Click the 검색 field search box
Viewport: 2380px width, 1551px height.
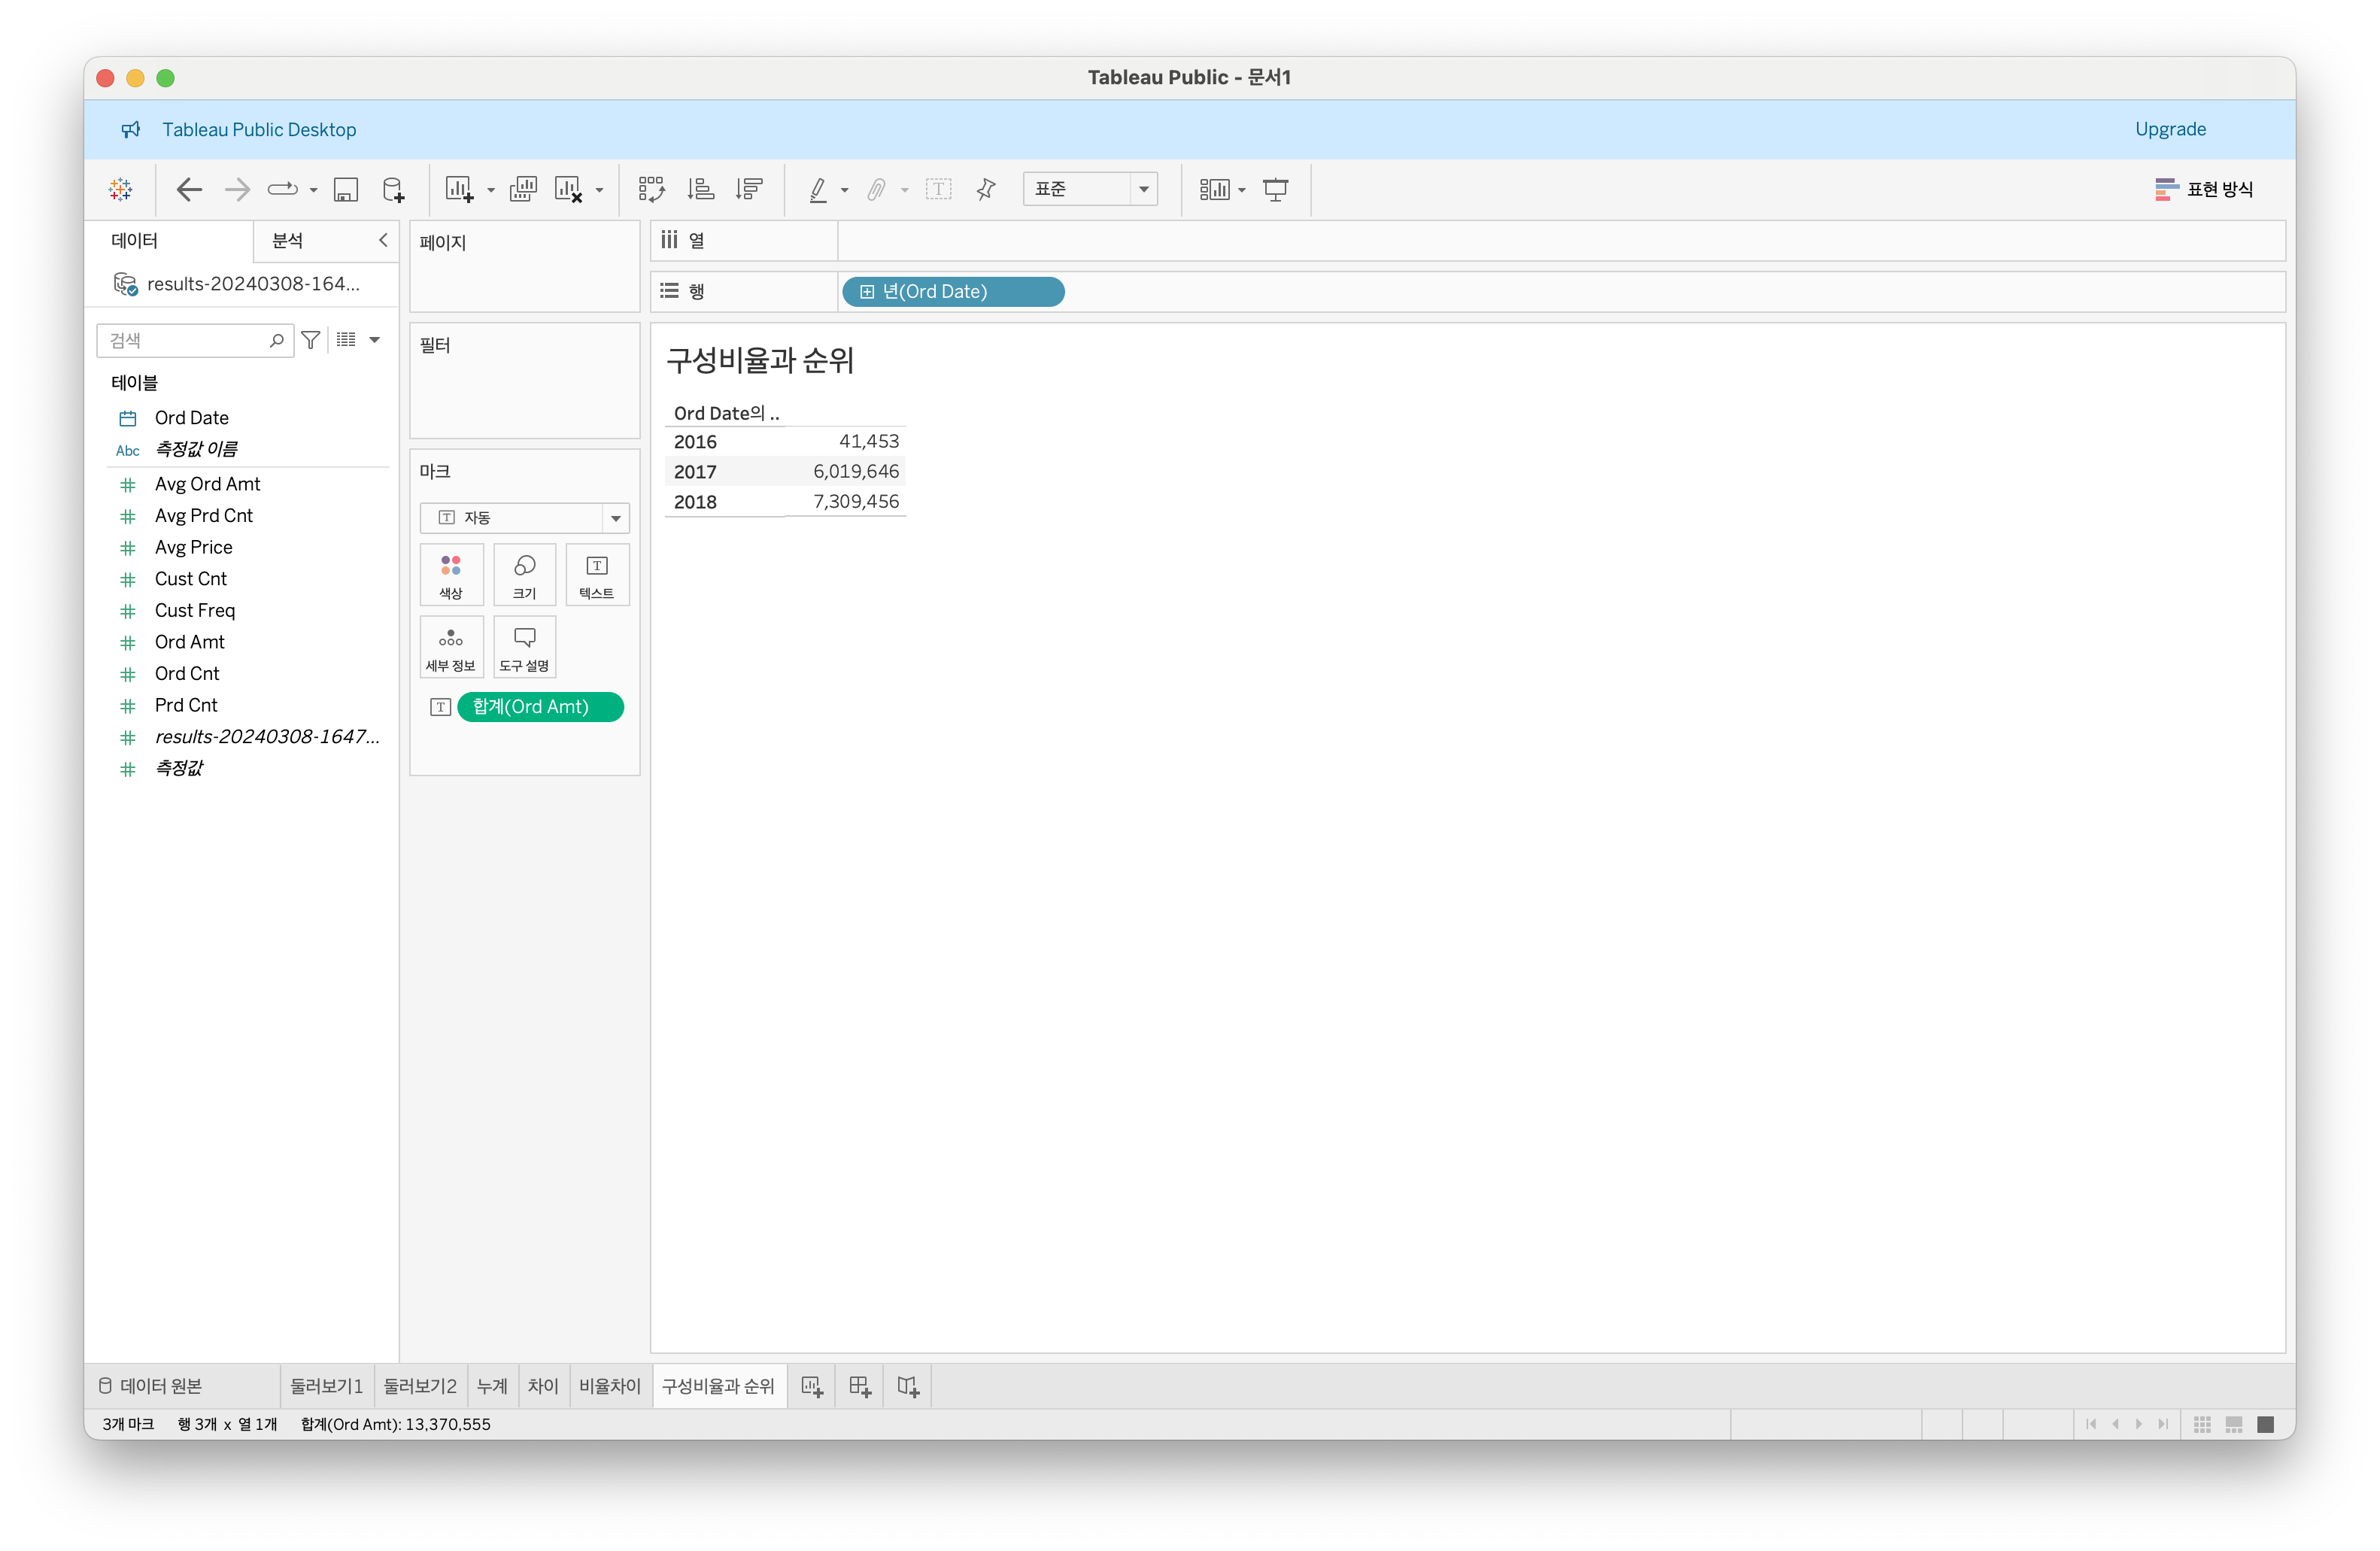pyautogui.click(x=186, y=340)
